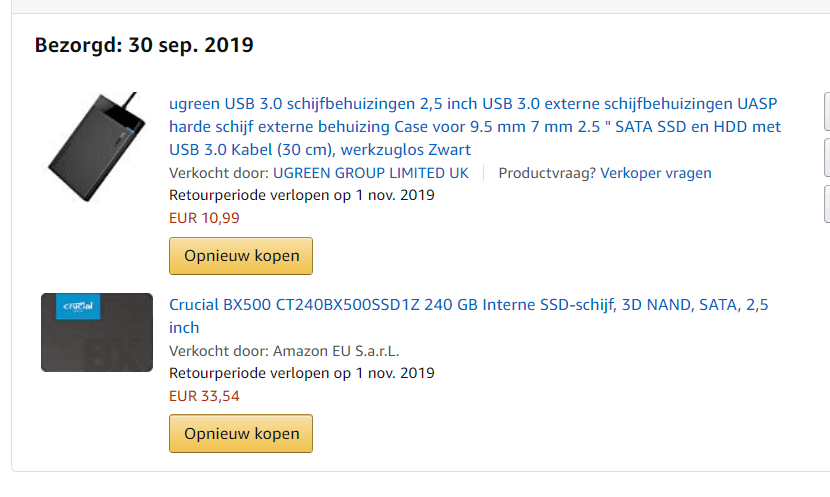Click the Bezorgd: 30 sep. 2019 heading
Image resolution: width=830 pixels, height=497 pixels.
point(144,45)
